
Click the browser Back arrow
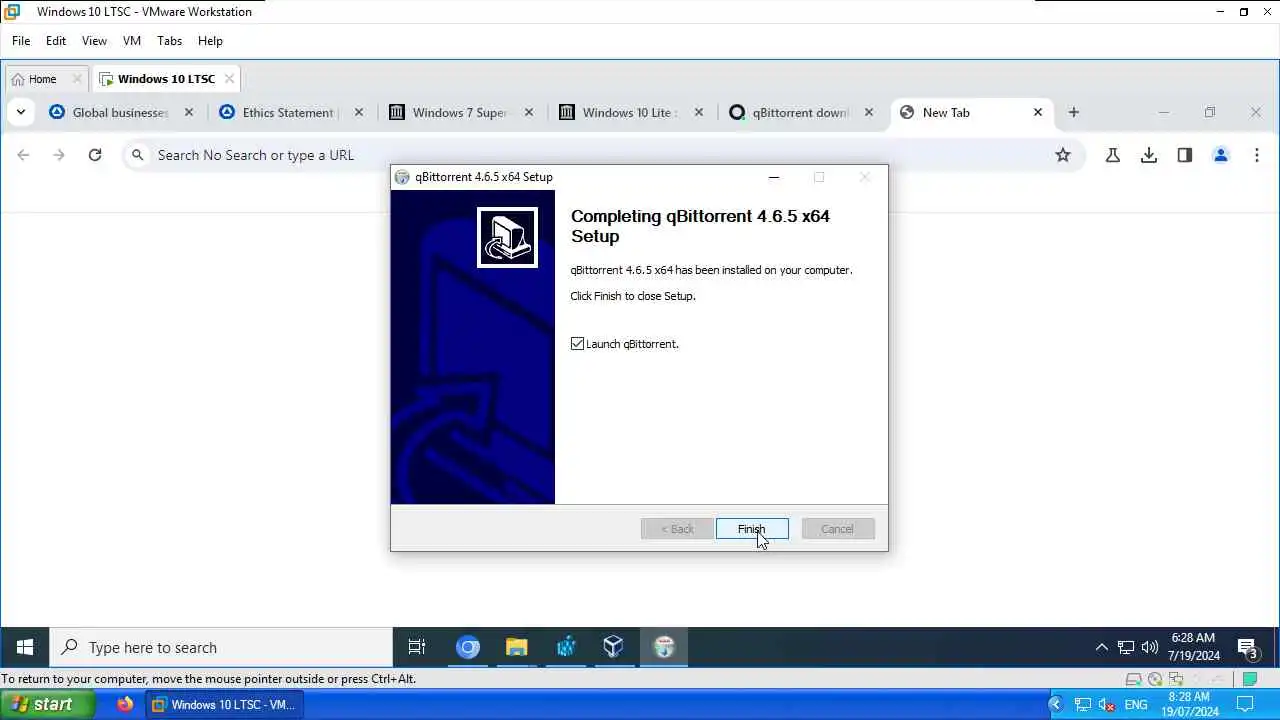[23, 155]
